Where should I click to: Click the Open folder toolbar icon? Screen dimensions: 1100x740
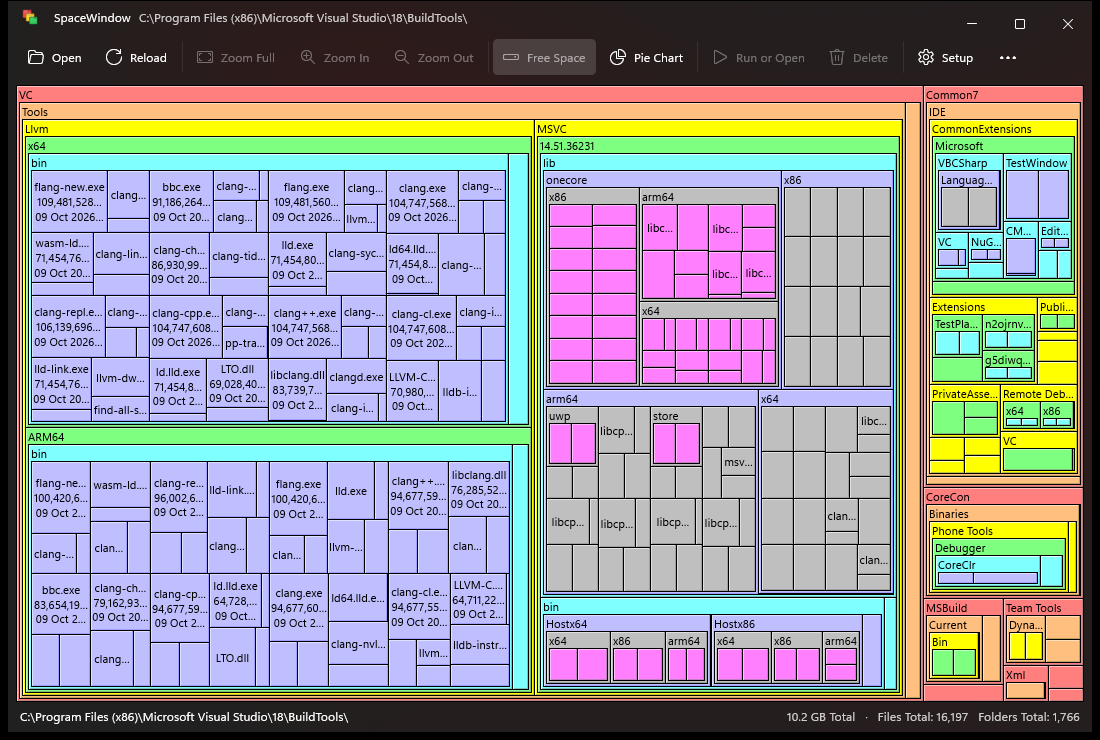35,58
